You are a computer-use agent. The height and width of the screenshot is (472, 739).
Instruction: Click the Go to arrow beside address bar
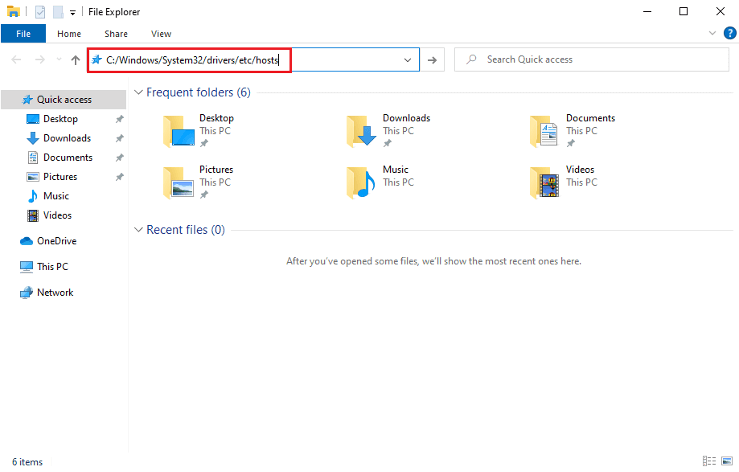click(x=431, y=60)
